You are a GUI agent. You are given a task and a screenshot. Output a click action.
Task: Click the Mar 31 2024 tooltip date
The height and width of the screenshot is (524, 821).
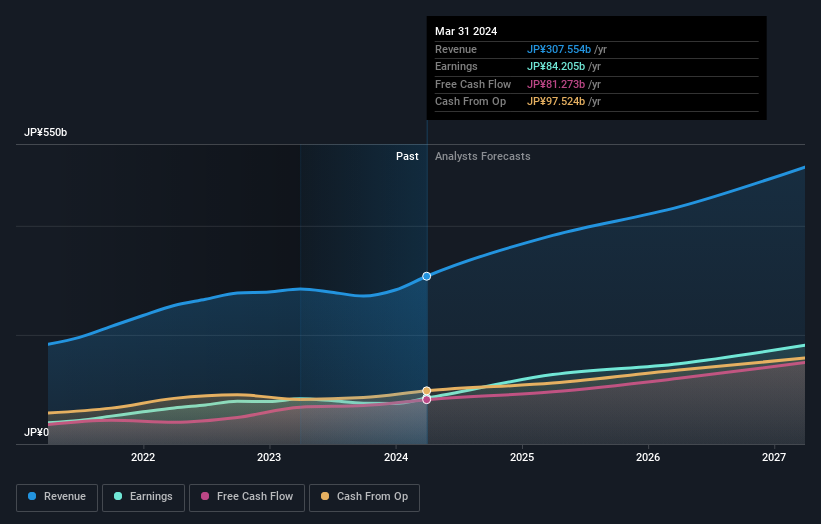tap(466, 31)
